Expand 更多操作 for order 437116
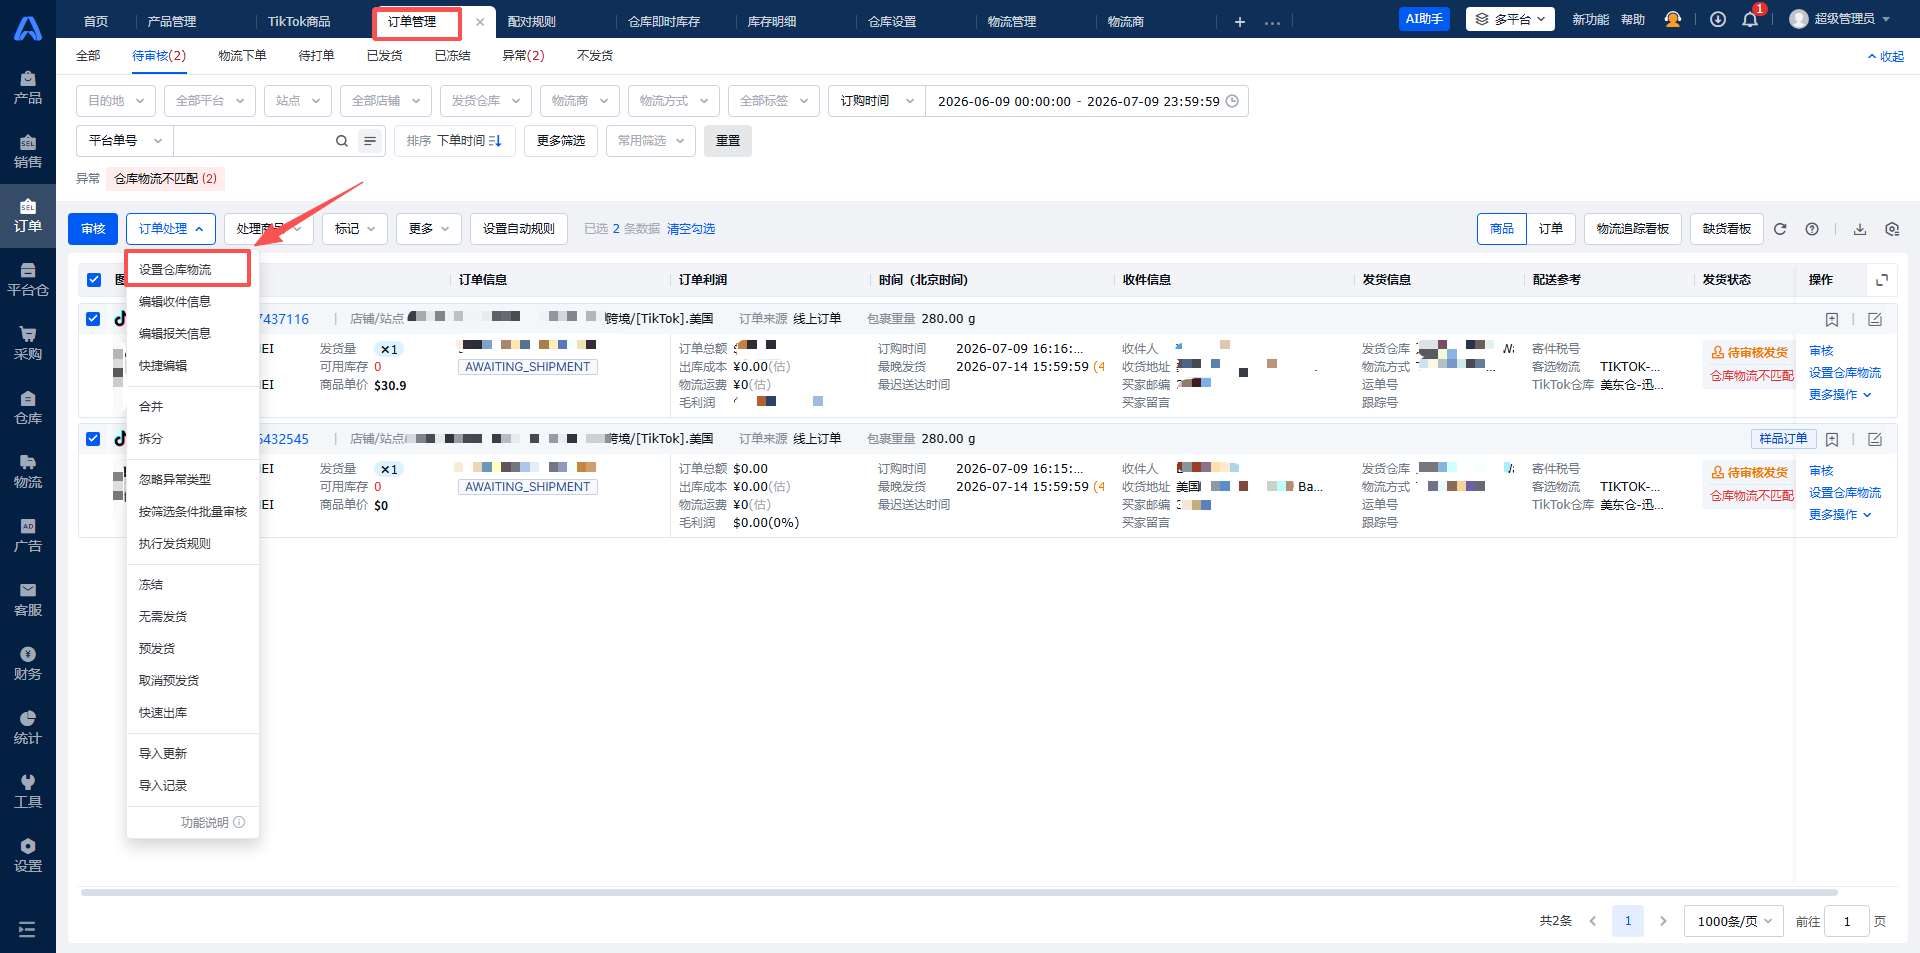Viewport: 1920px width, 953px height. point(1840,395)
